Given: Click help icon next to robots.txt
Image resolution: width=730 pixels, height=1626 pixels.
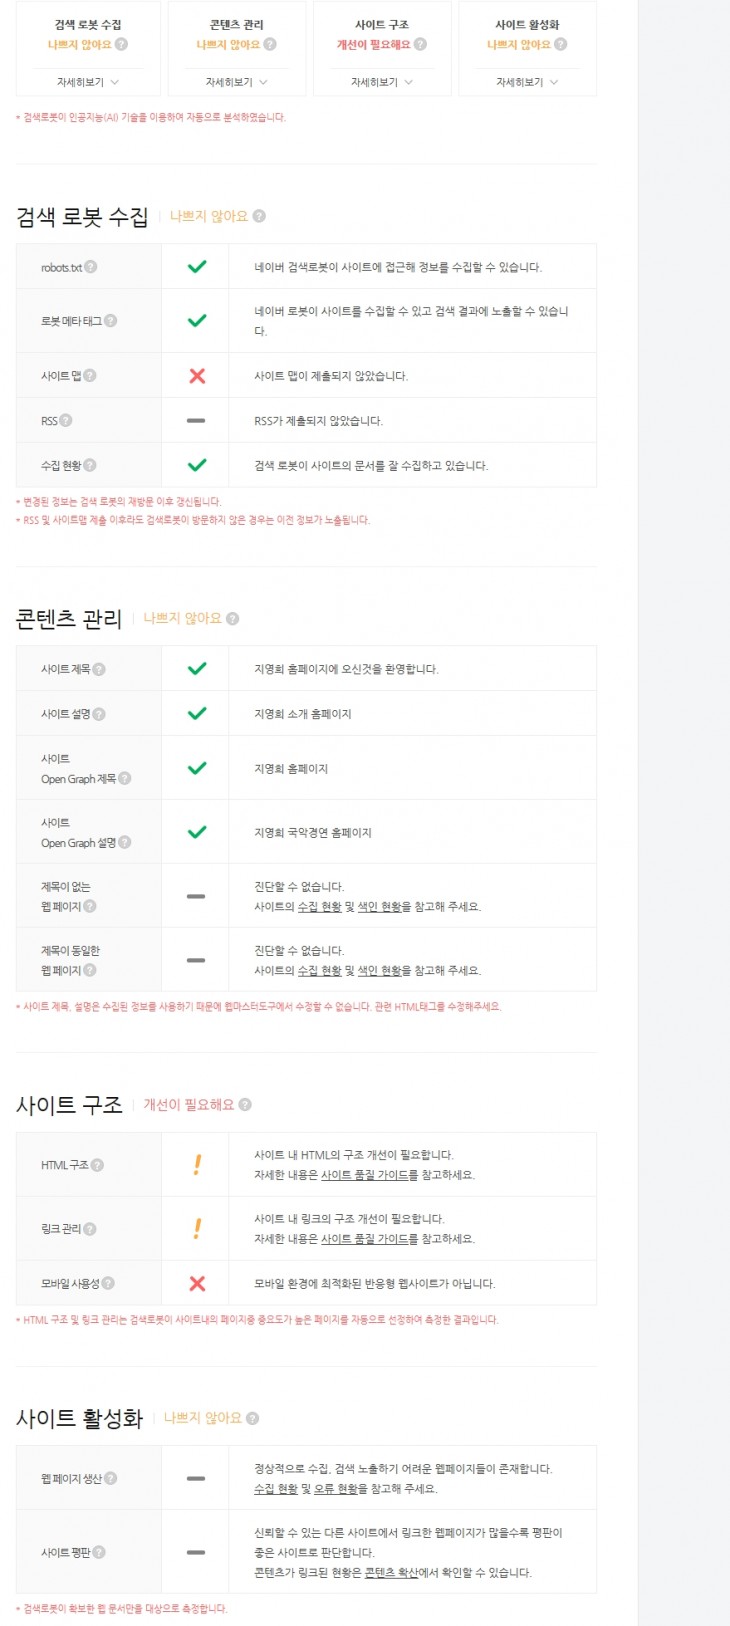Looking at the screenshot, I should (x=91, y=267).
